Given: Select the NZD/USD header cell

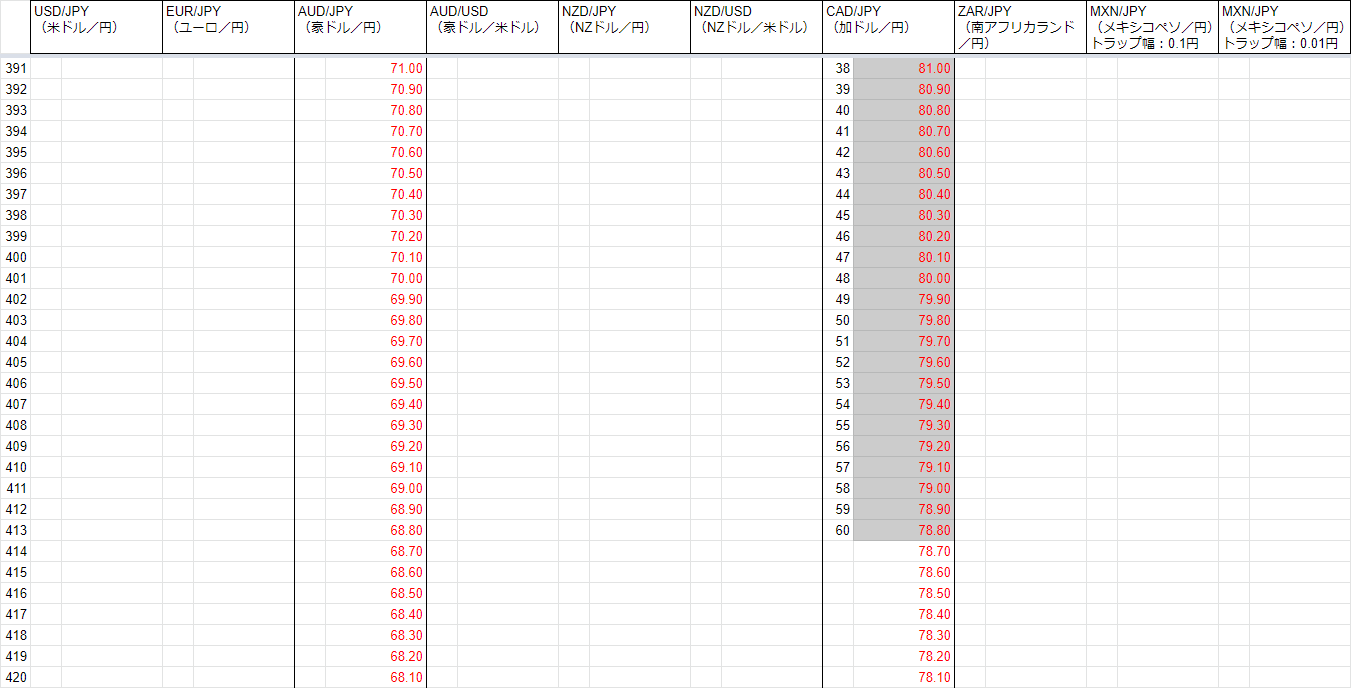Looking at the screenshot, I should coord(756,27).
